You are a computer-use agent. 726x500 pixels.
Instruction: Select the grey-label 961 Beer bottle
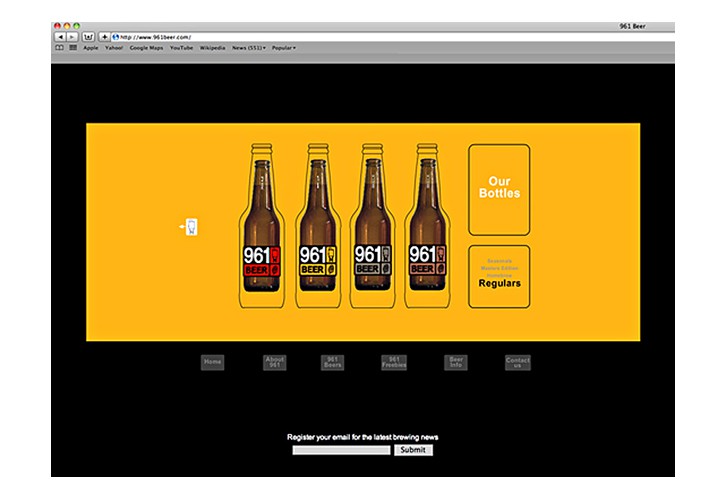[x=373, y=225]
